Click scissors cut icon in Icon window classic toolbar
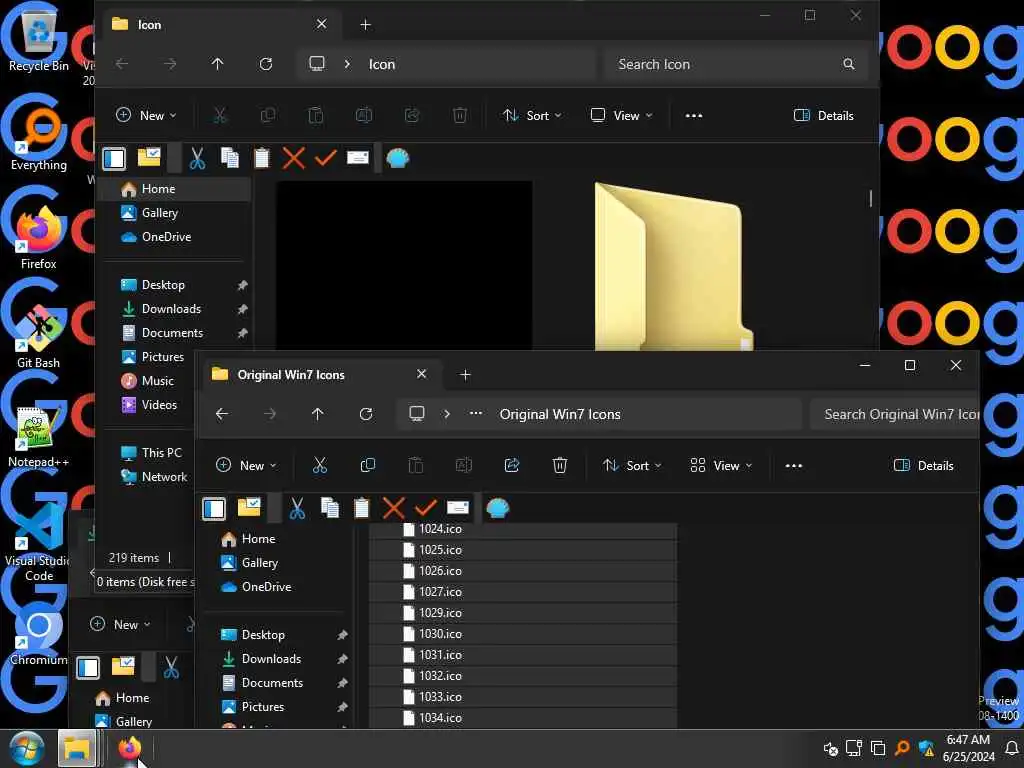 (x=197, y=158)
